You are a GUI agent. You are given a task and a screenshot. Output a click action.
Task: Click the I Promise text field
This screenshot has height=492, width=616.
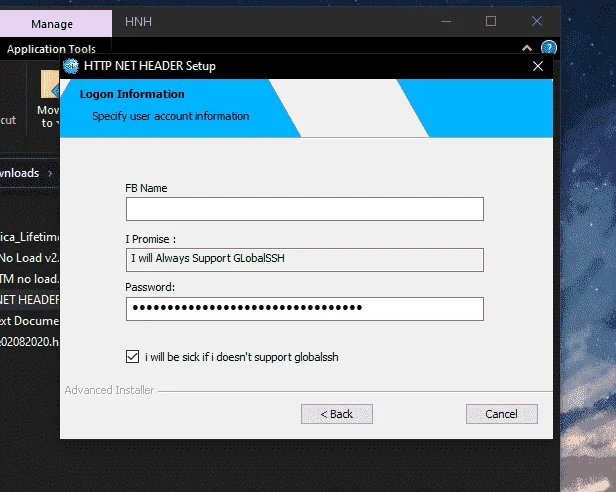click(304, 260)
